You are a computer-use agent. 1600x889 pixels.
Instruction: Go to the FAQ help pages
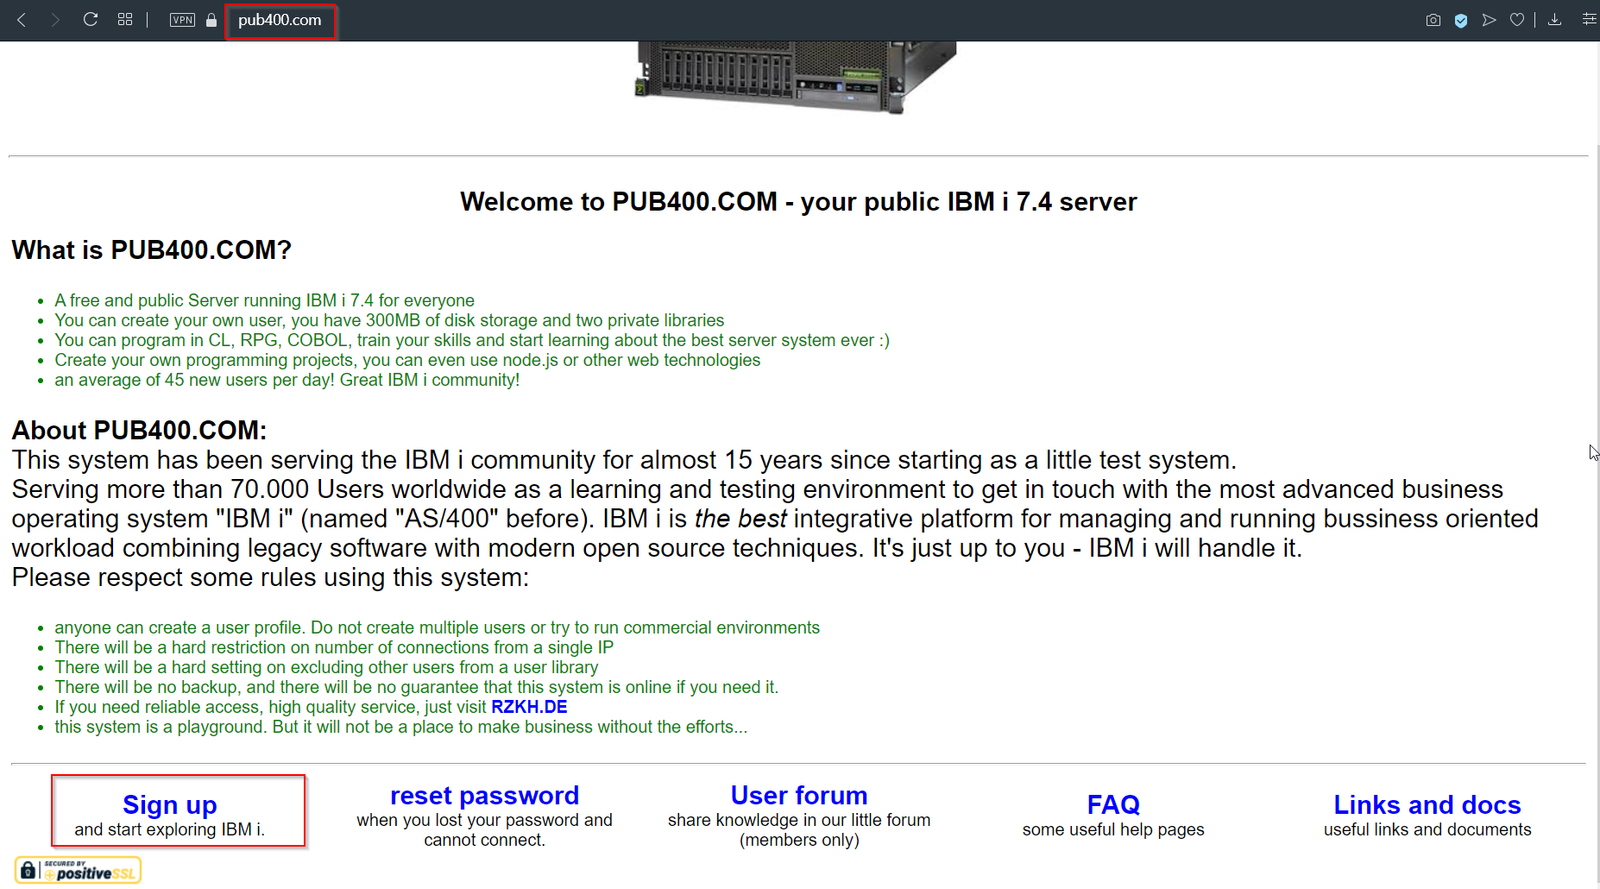click(x=1113, y=805)
